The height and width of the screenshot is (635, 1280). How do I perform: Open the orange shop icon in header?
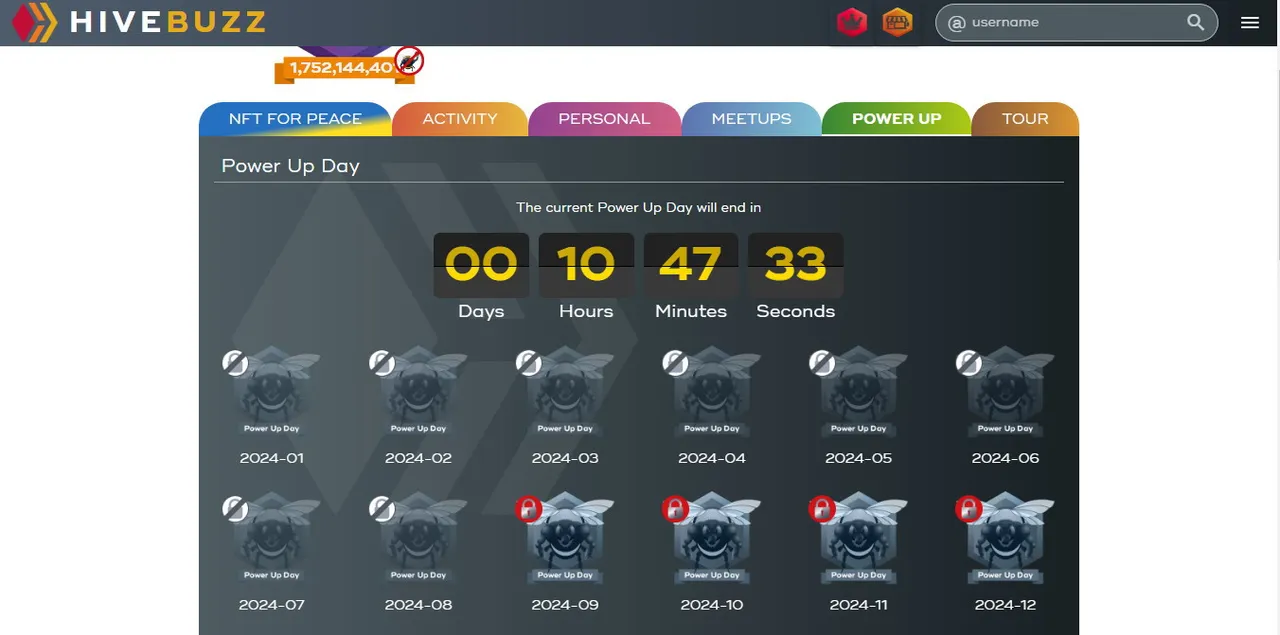click(x=897, y=22)
